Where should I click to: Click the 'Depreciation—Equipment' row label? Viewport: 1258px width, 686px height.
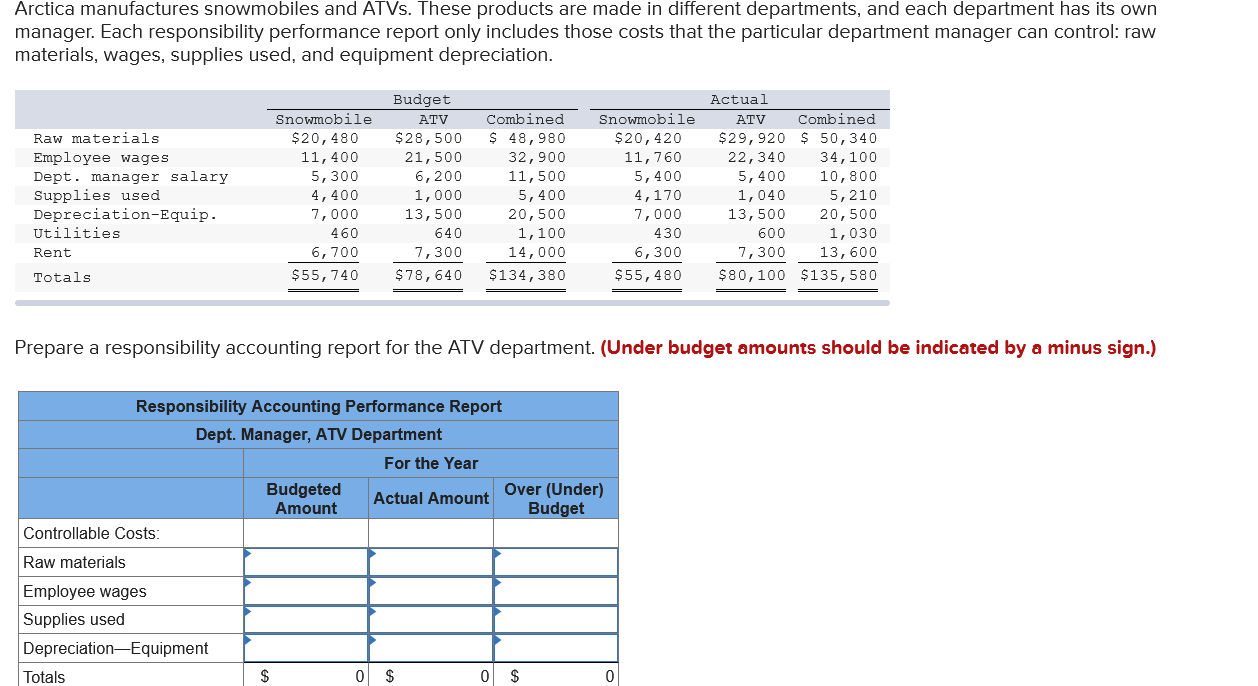[116, 649]
